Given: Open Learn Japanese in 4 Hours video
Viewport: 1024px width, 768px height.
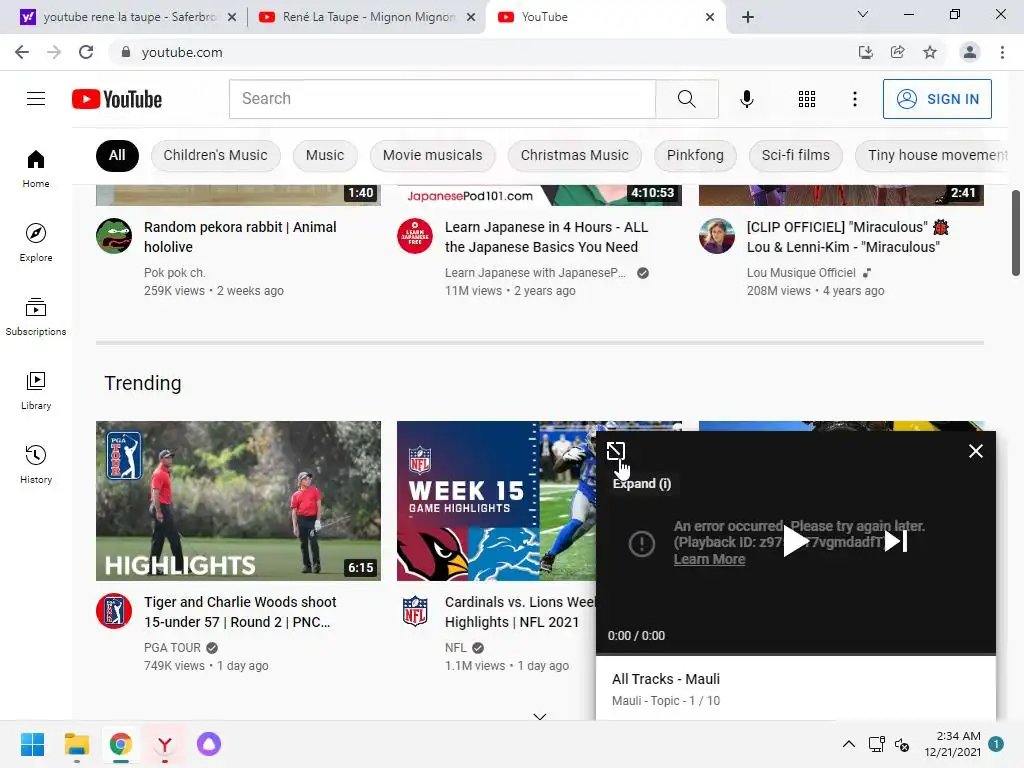Looking at the screenshot, I should click(x=546, y=237).
